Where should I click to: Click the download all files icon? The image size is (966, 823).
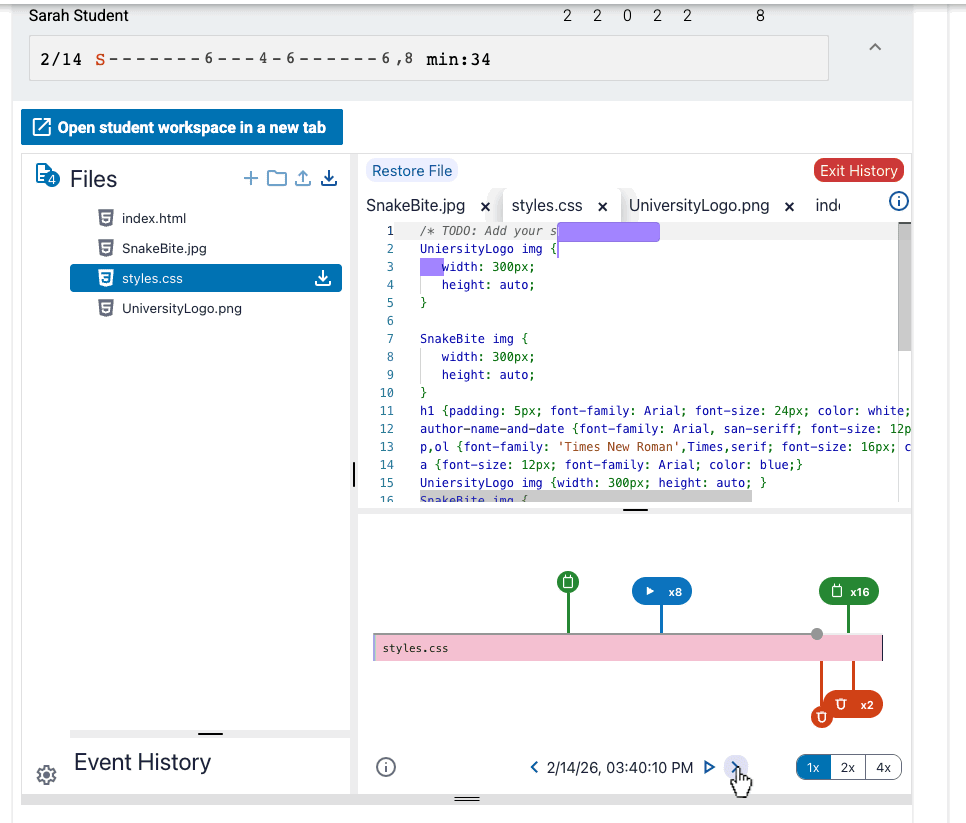(x=329, y=179)
